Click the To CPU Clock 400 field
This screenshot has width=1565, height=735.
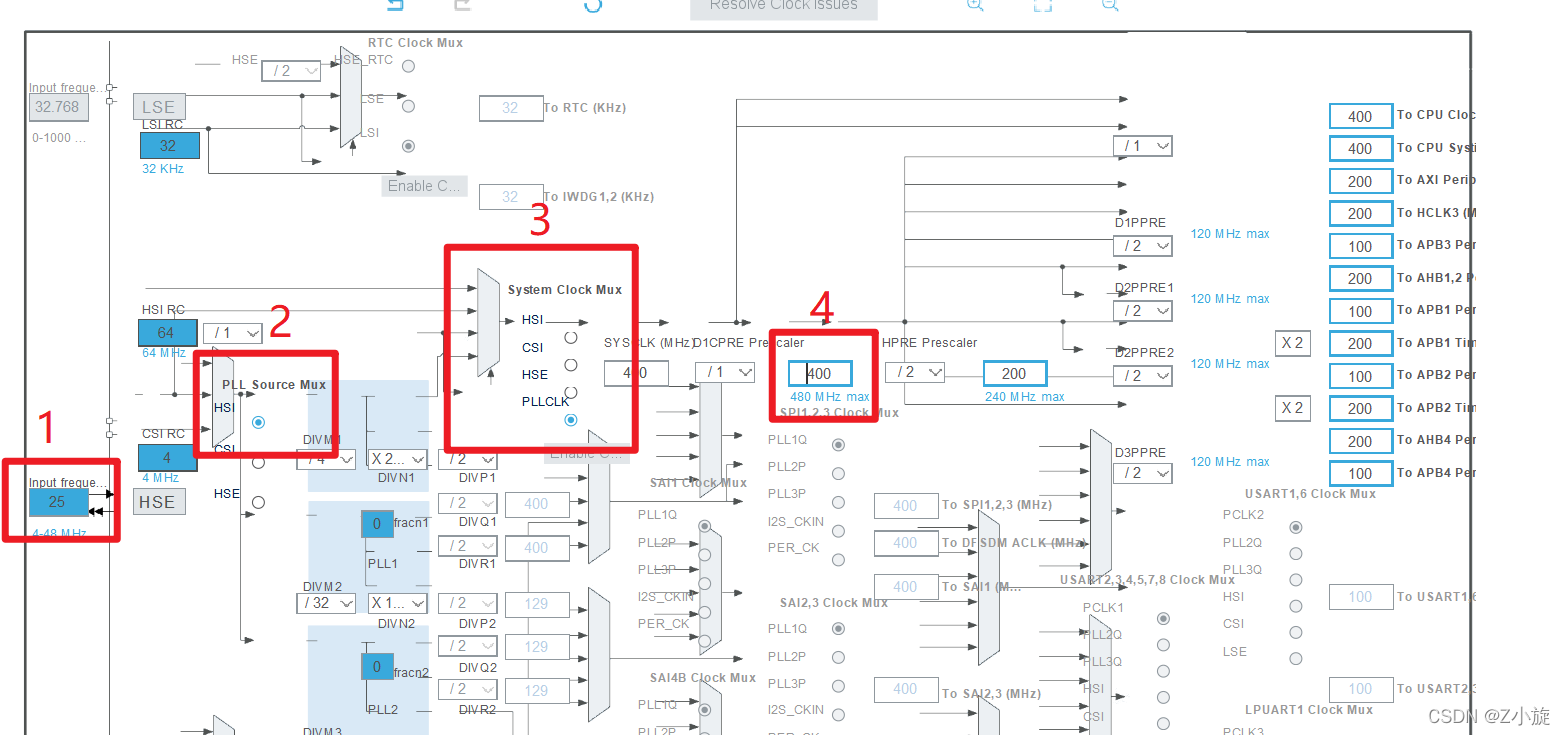tap(1360, 116)
